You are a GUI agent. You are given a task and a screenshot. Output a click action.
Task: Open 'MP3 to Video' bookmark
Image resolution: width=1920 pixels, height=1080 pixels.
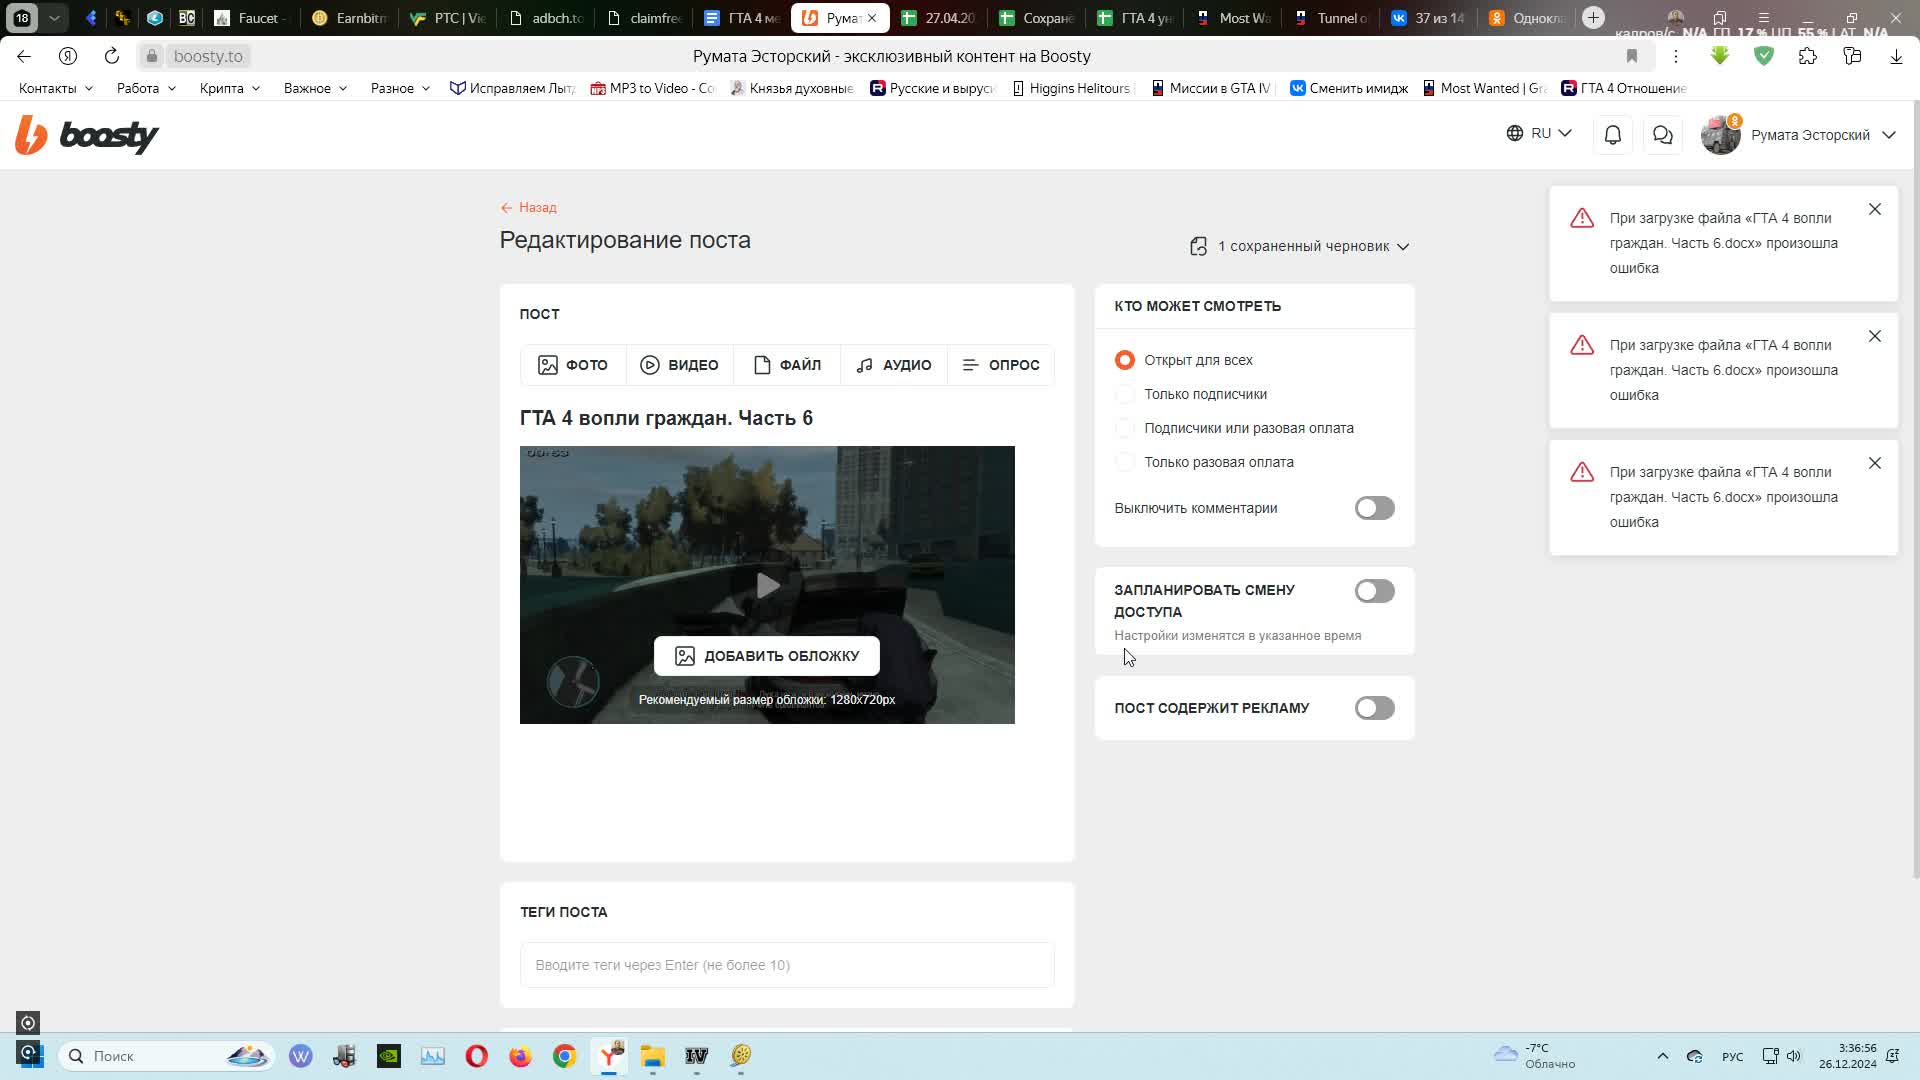[653, 88]
